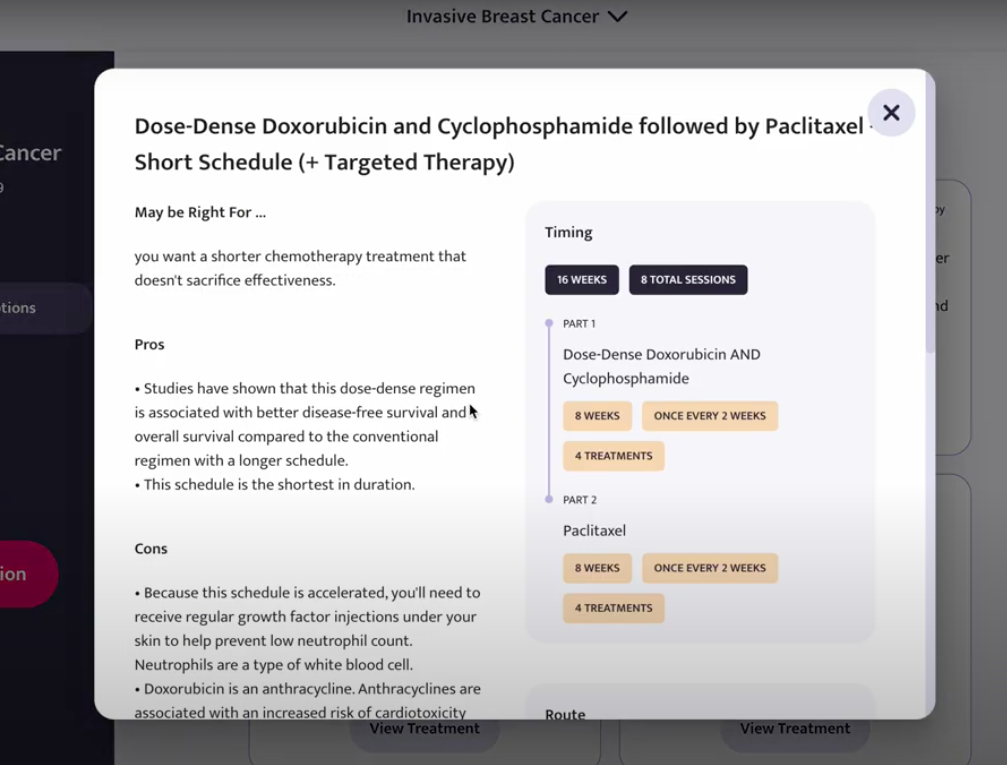Click the 8 WEEKS tag under Part 1

coord(597,416)
